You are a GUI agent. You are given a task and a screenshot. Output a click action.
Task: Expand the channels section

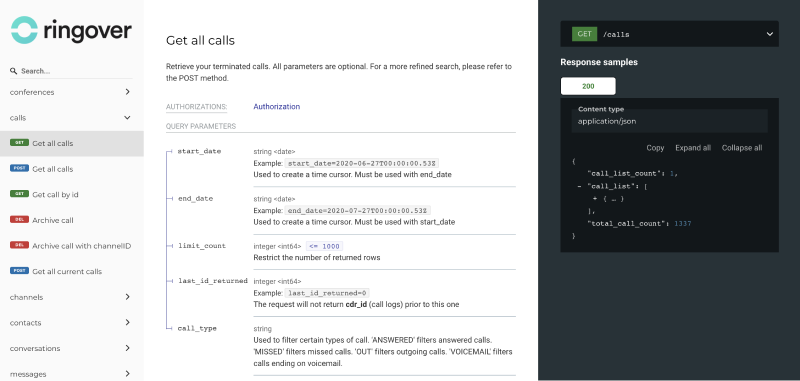point(71,297)
